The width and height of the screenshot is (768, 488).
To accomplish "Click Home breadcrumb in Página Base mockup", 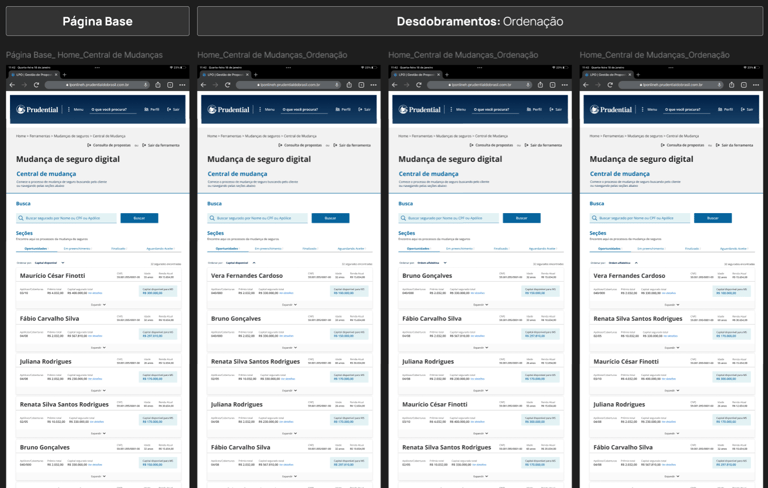I will (x=21, y=136).
